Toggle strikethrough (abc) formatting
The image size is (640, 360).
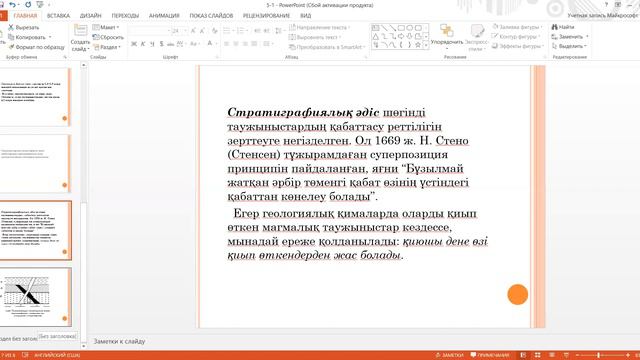[x=171, y=44]
